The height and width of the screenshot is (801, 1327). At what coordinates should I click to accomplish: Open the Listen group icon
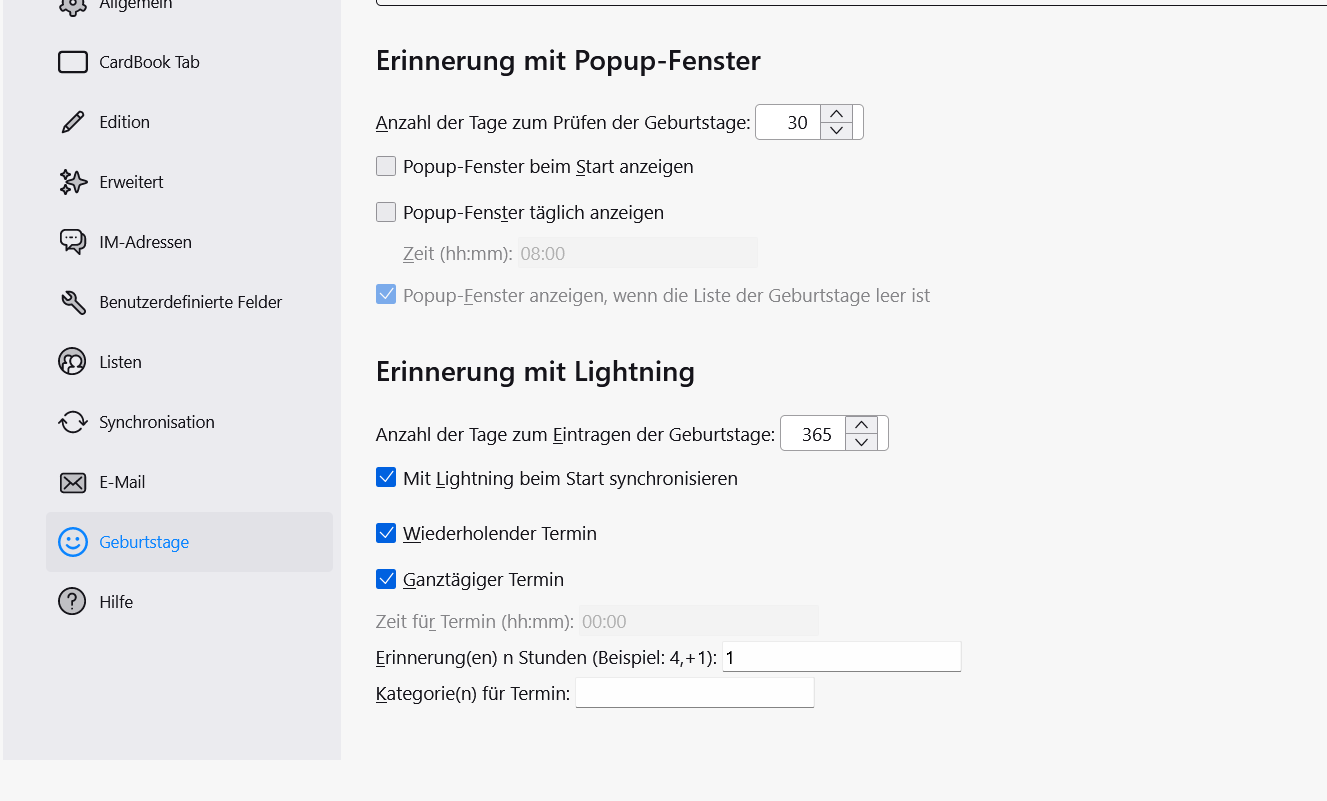[x=72, y=362]
